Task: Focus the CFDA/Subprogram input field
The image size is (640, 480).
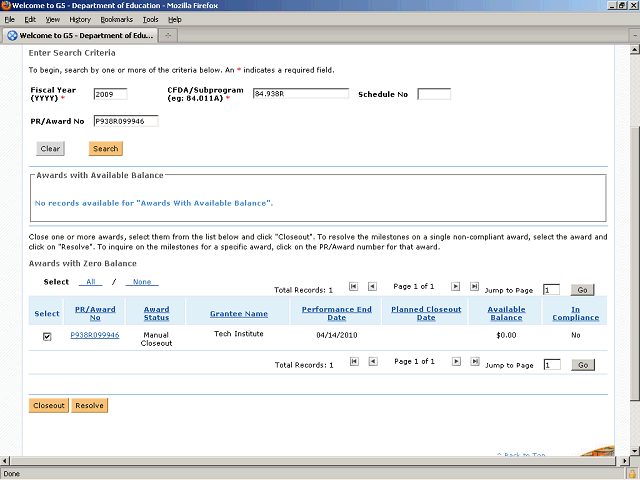Action: (301, 94)
